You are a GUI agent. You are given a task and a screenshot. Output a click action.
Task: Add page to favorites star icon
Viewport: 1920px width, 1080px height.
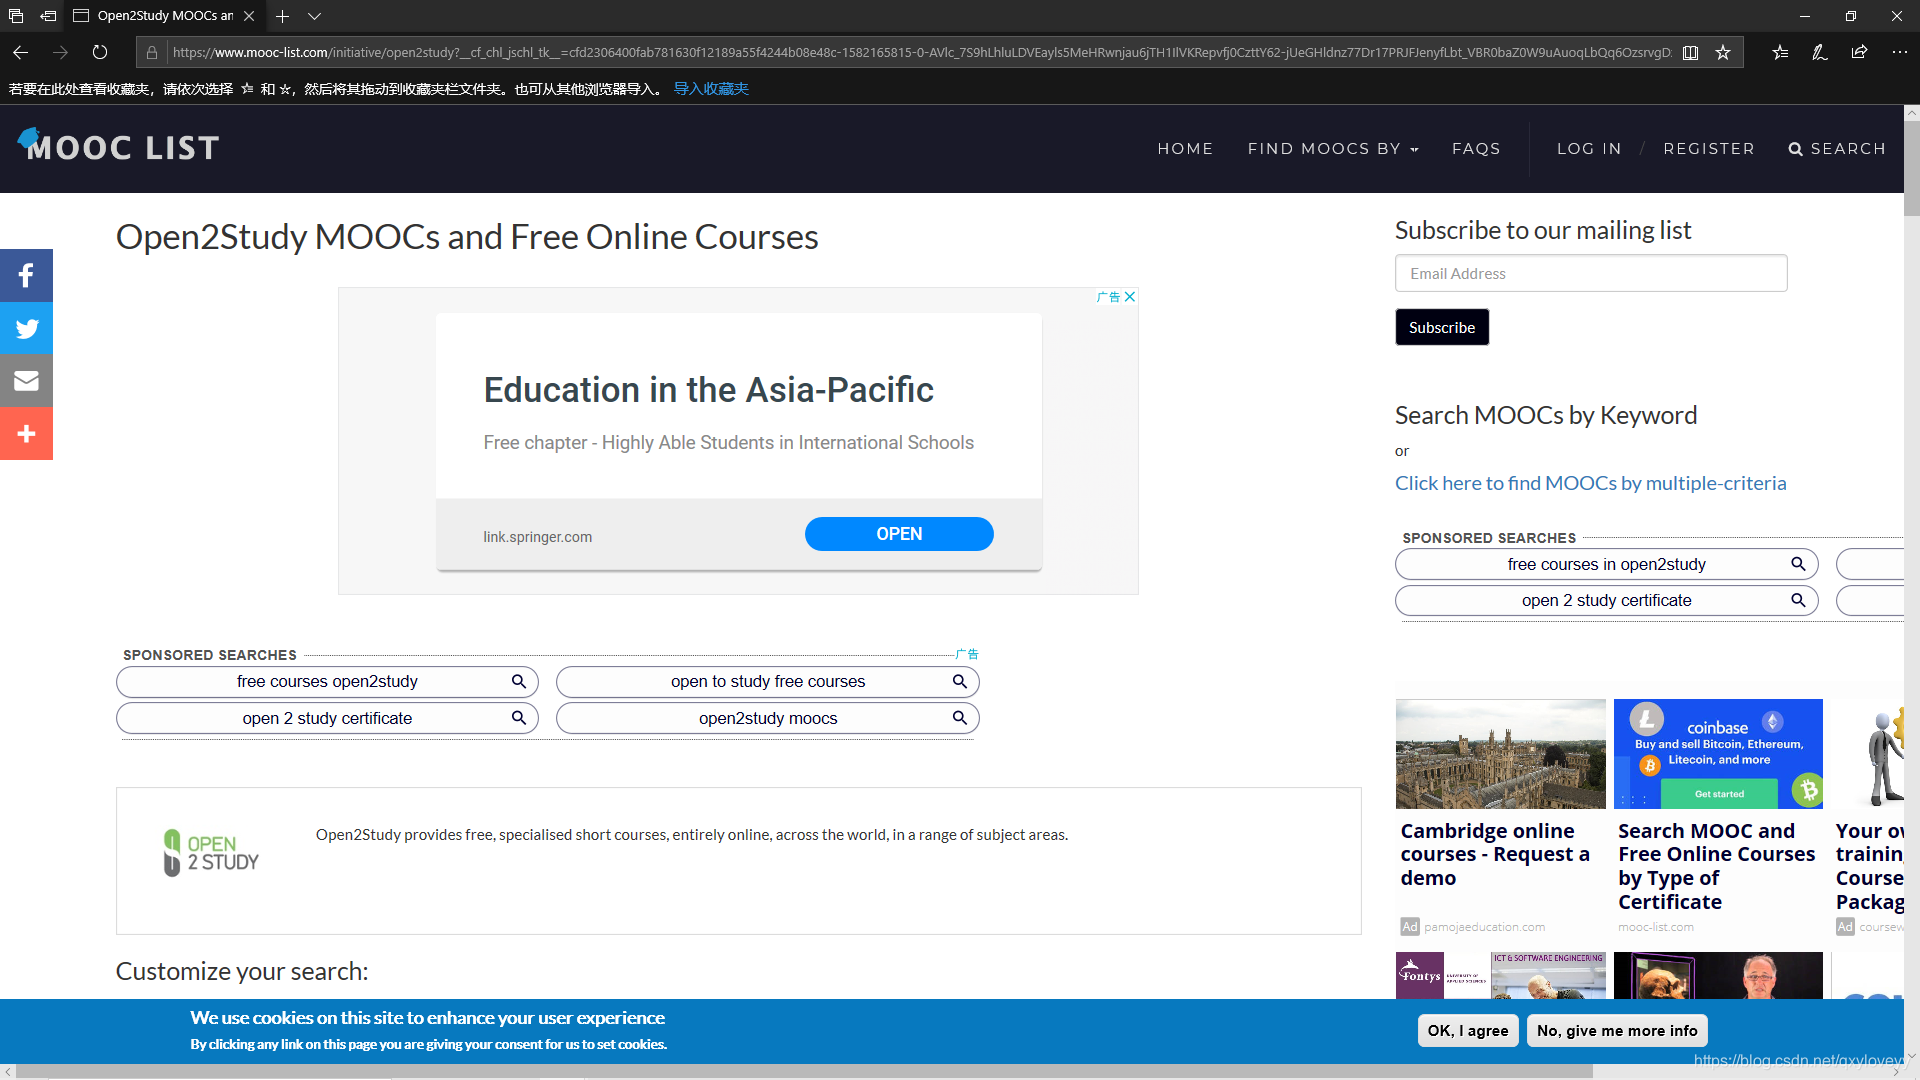coord(1723,52)
